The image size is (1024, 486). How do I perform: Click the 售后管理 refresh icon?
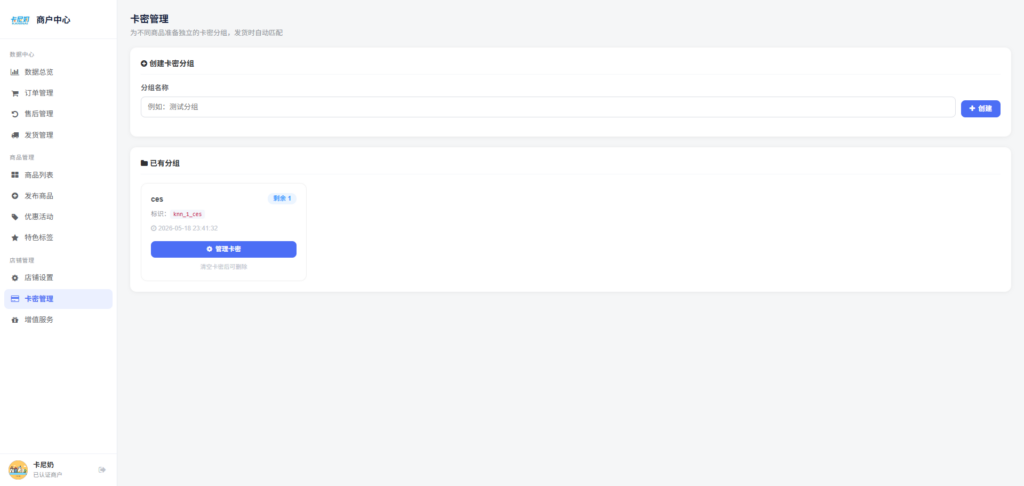pyautogui.click(x=15, y=114)
